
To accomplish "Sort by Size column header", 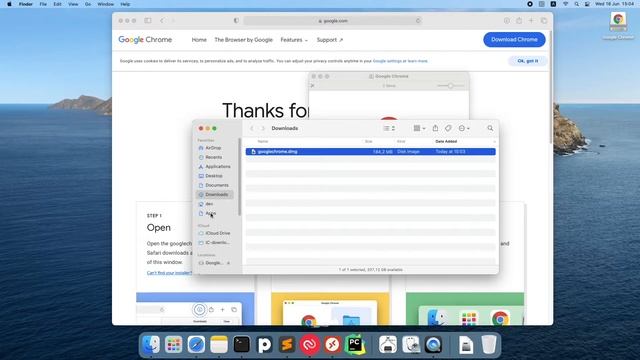I will [x=369, y=141].
